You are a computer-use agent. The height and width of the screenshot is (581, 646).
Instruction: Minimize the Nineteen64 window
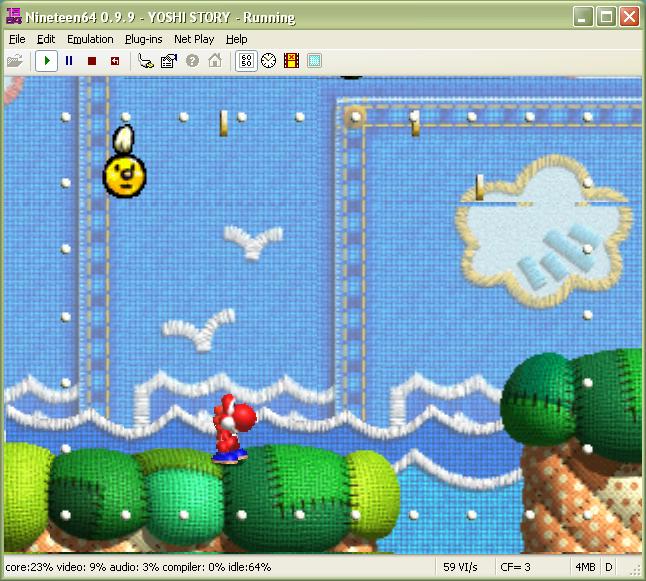(x=583, y=17)
